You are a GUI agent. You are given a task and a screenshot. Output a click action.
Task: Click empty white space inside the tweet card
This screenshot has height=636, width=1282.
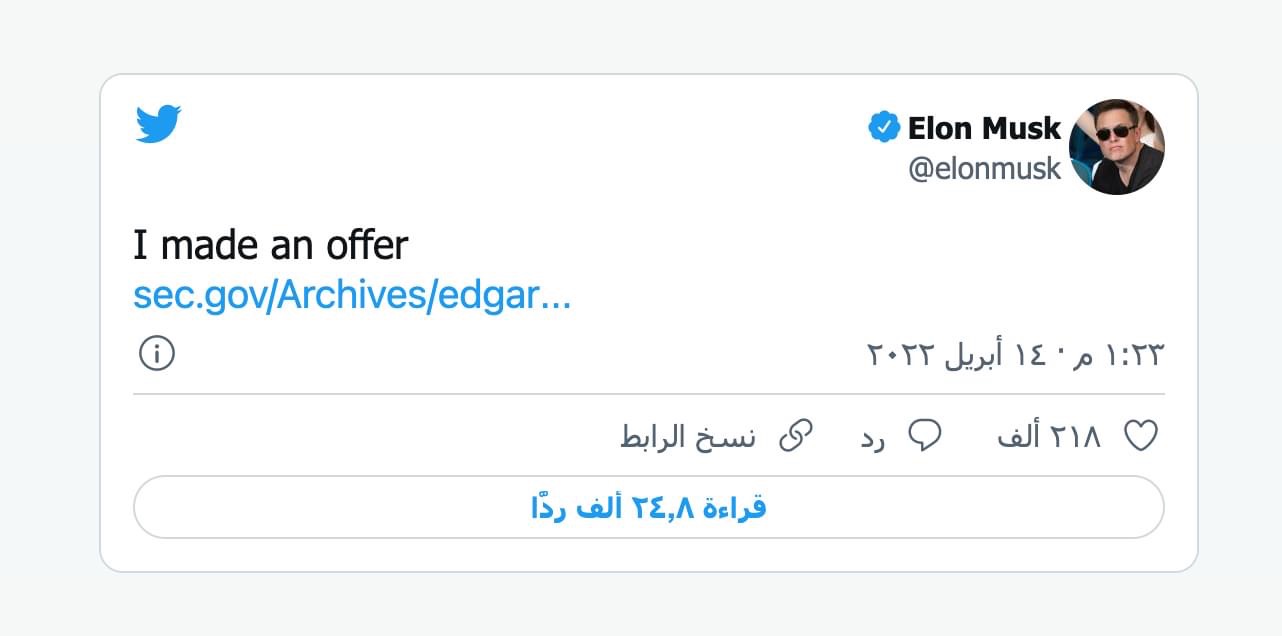tap(600, 170)
